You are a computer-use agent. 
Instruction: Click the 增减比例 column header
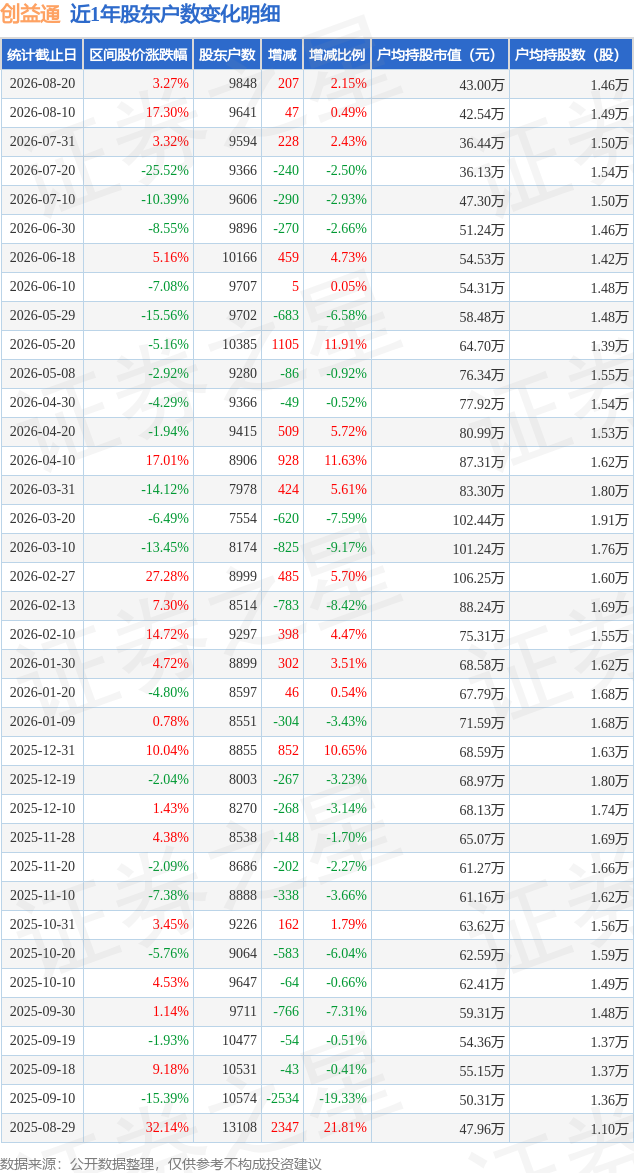pos(338,55)
